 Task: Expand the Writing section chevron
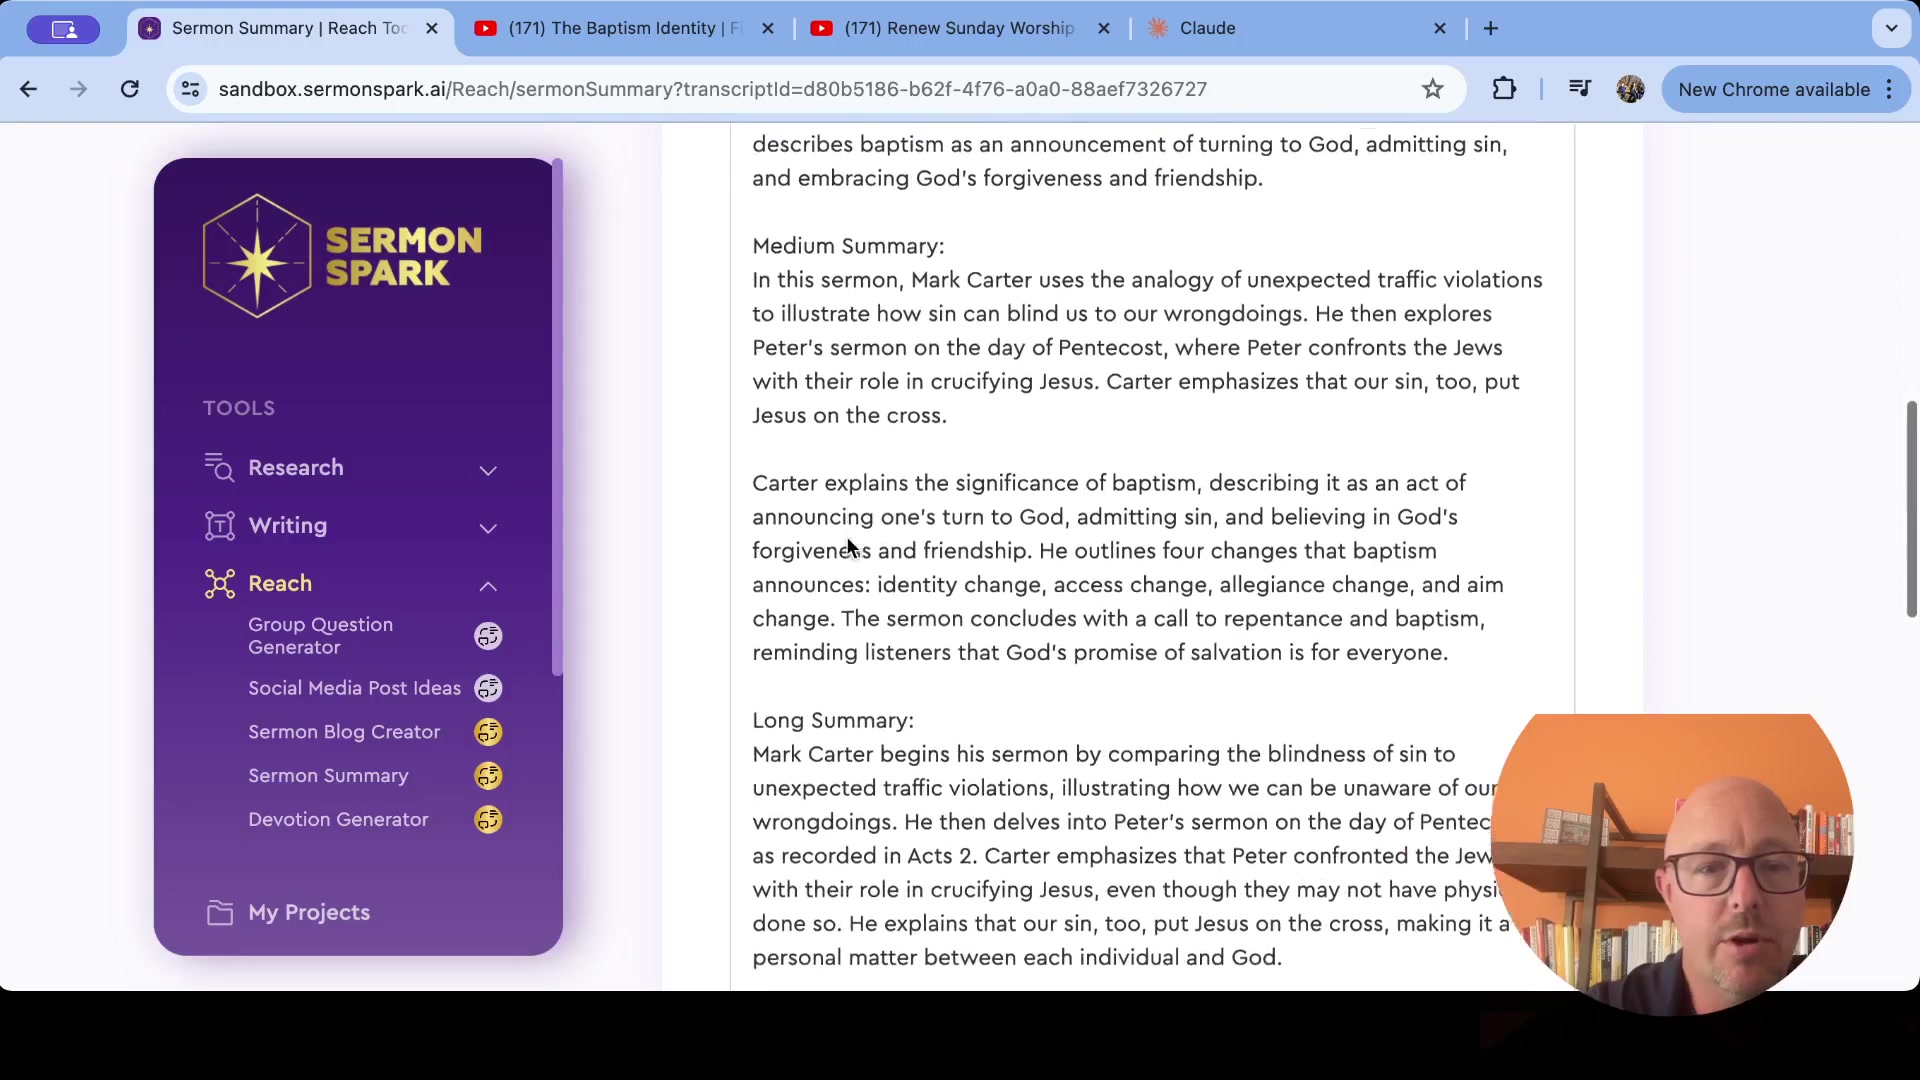[x=488, y=528]
